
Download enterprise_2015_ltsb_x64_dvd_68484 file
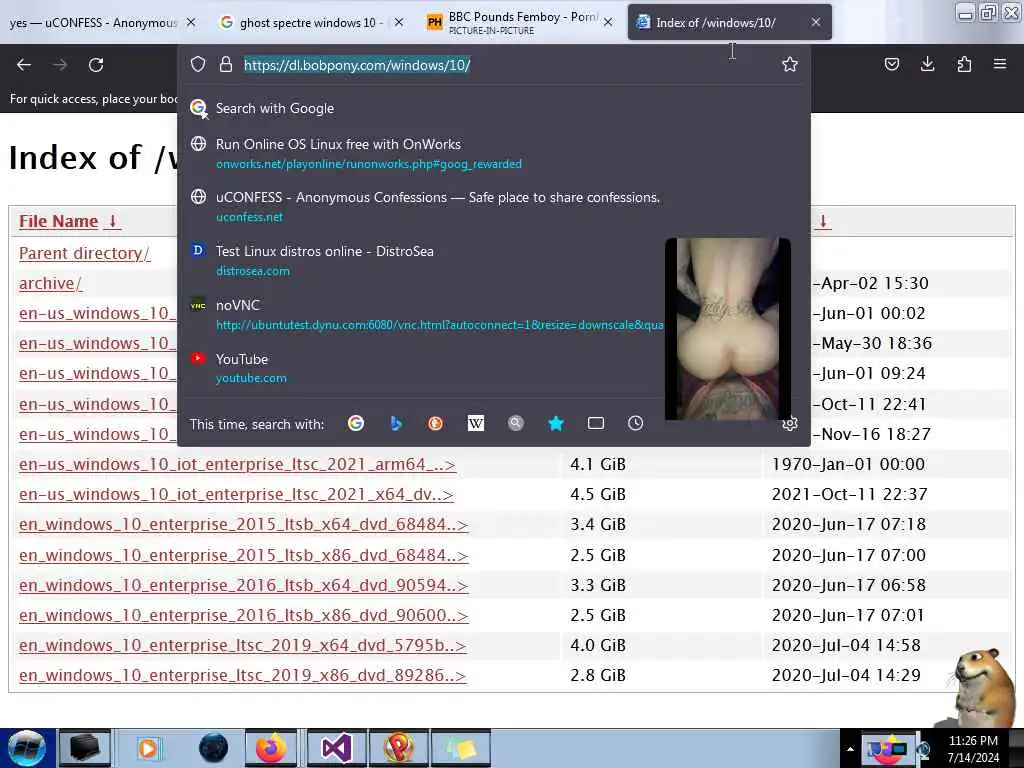(244, 524)
